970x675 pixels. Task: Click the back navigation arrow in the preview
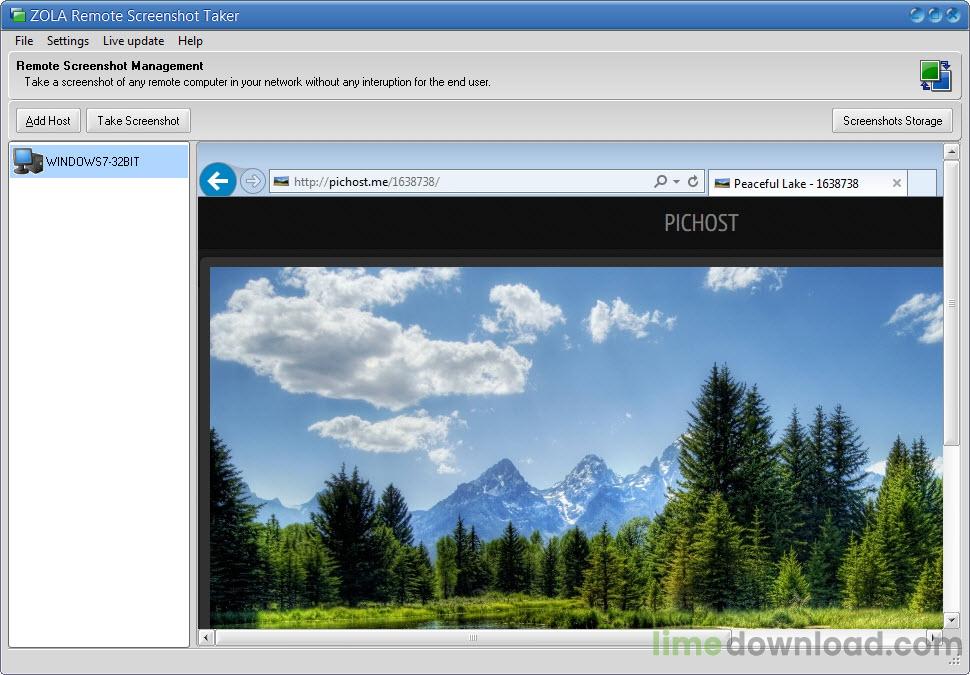point(217,181)
